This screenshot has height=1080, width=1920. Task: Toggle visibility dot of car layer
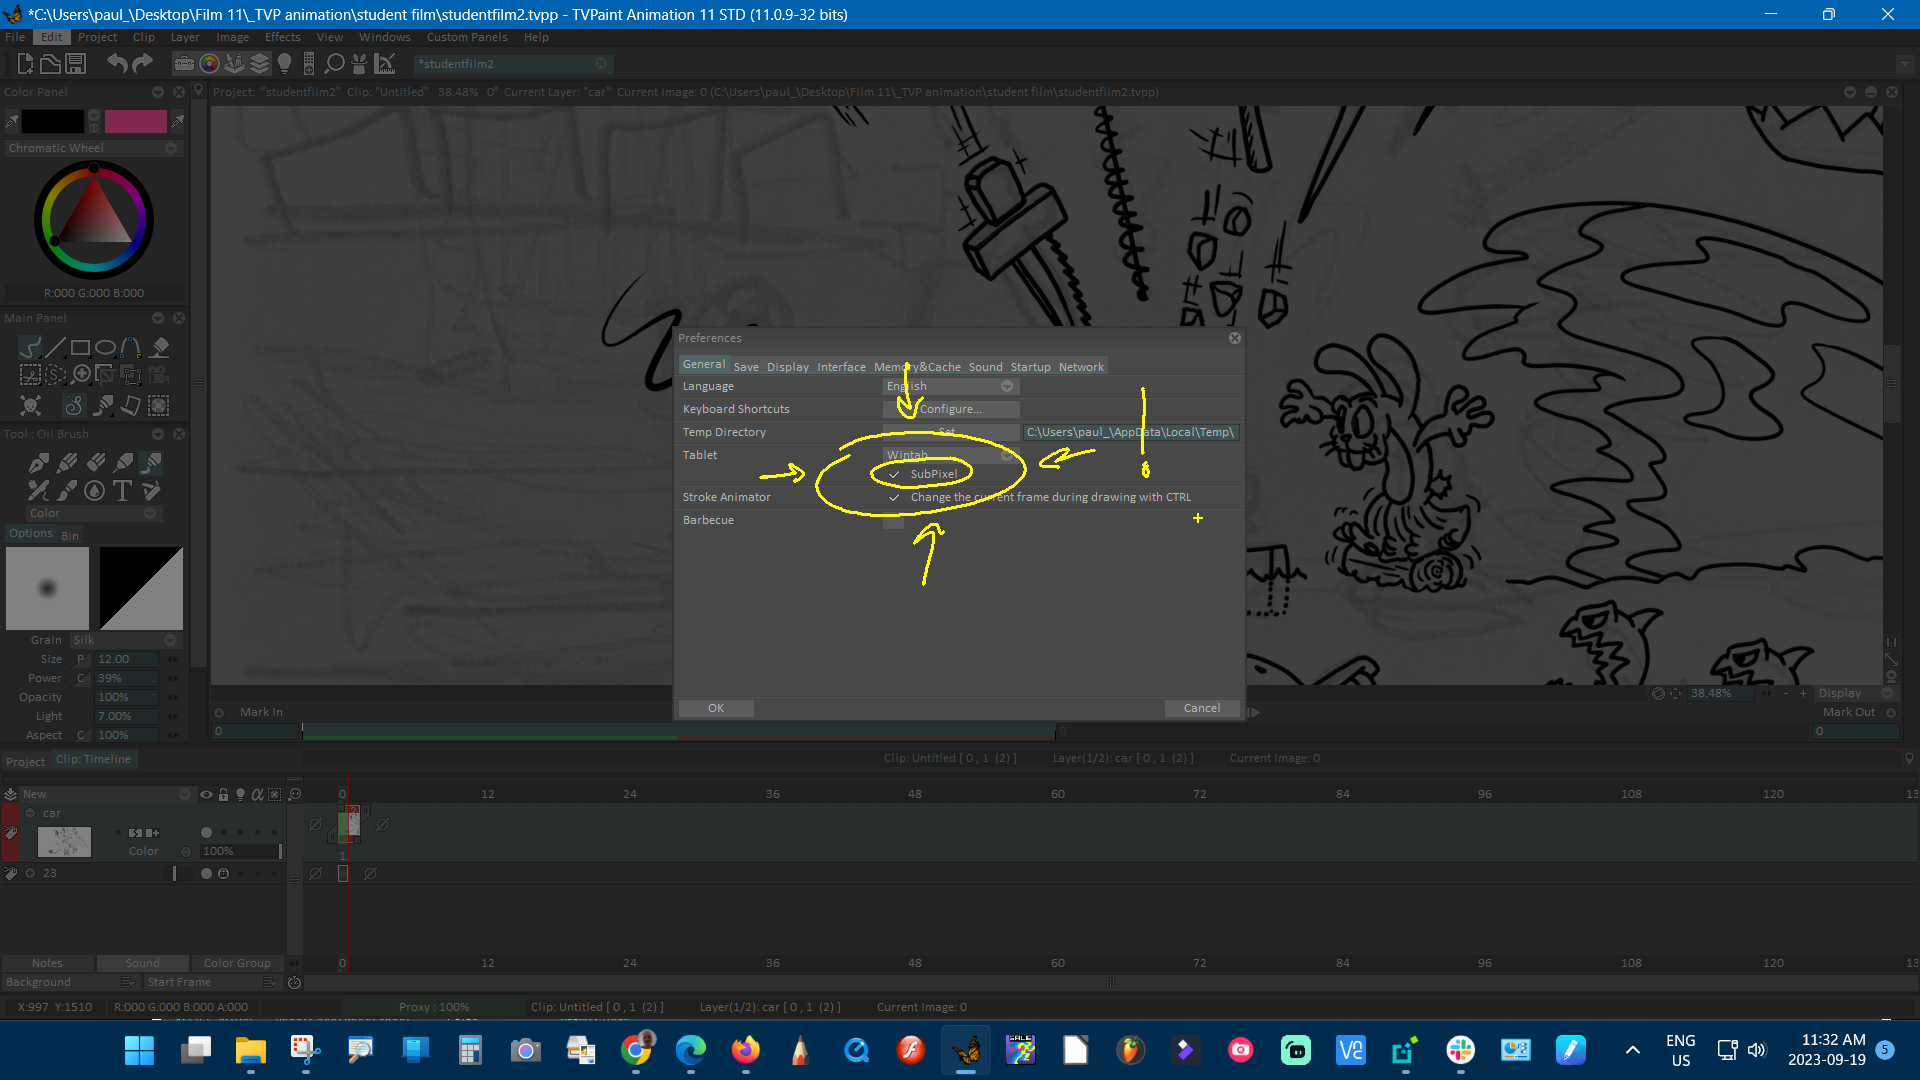pyautogui.click(x=206, y=832)
